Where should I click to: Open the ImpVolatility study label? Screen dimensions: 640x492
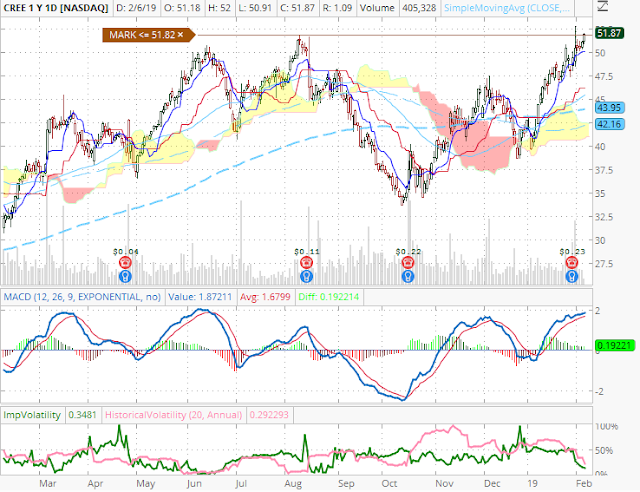pyautogui.click(x=32, y=415)
